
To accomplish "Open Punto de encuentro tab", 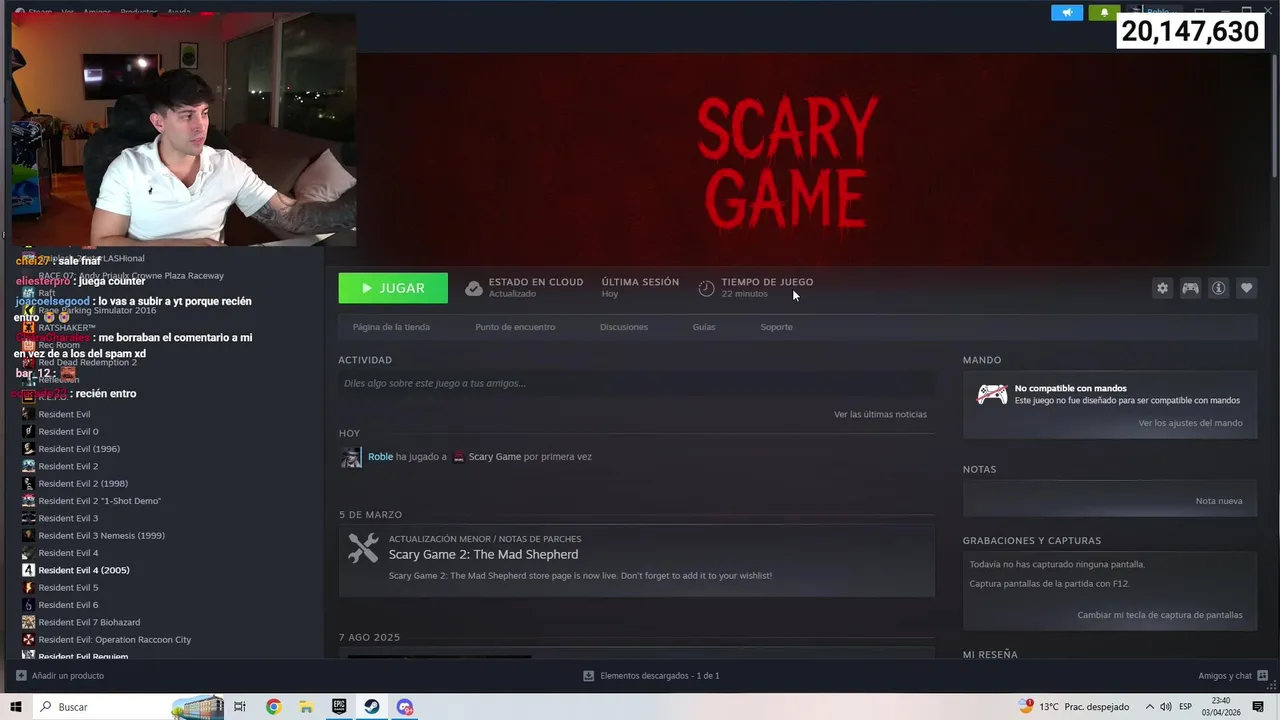I will [515, 327].
